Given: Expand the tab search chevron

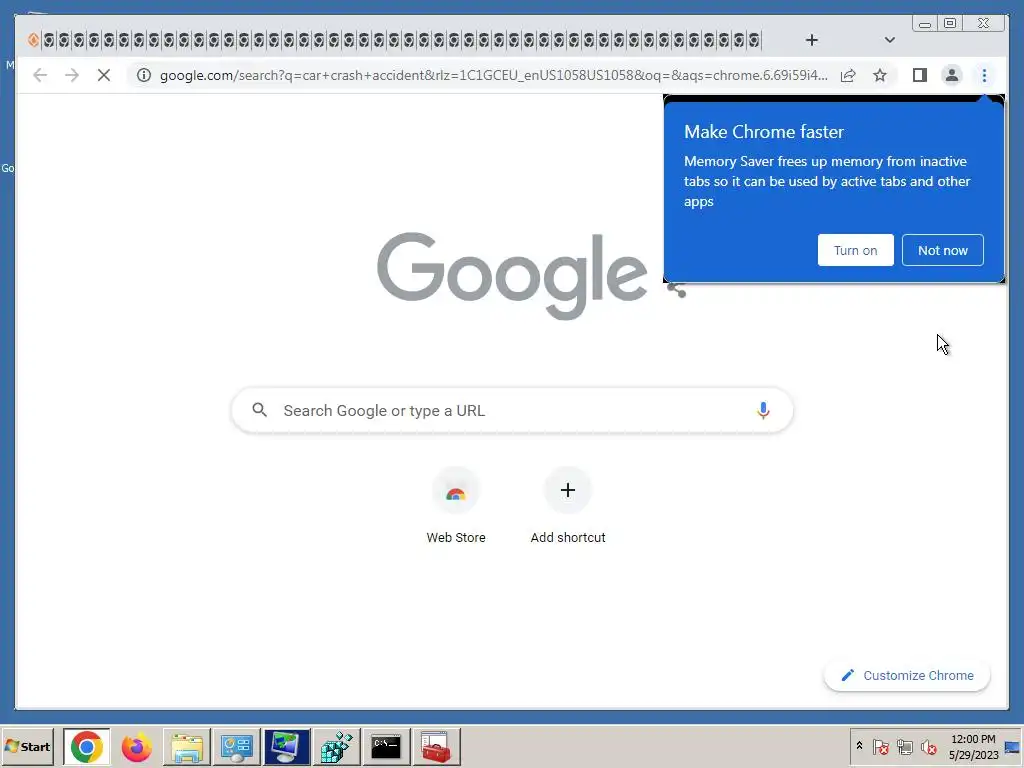Looking at the screenshot, I should [889, 40].
